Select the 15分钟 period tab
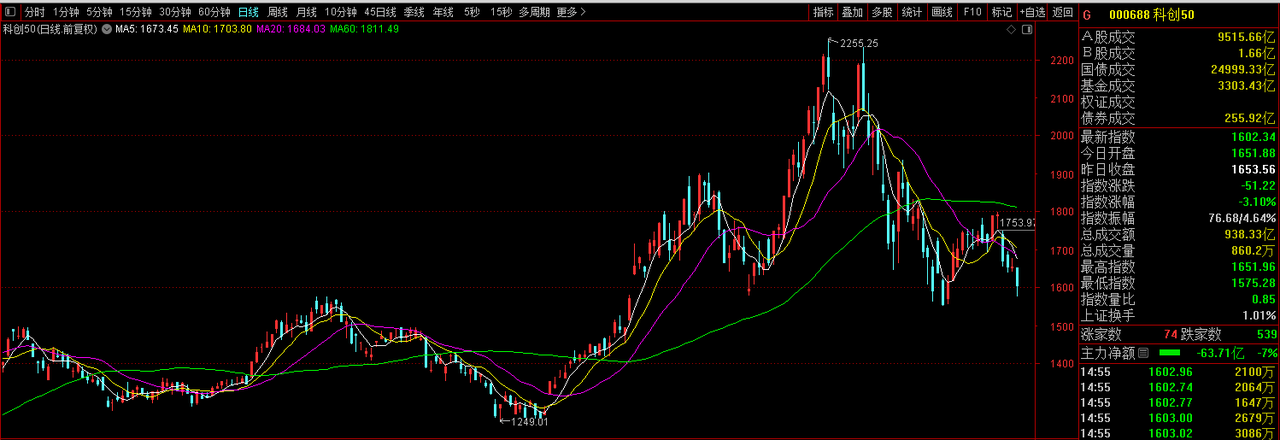Image resolution: width=1280 pixels, height=440 pixels. (x=135, y=12)
